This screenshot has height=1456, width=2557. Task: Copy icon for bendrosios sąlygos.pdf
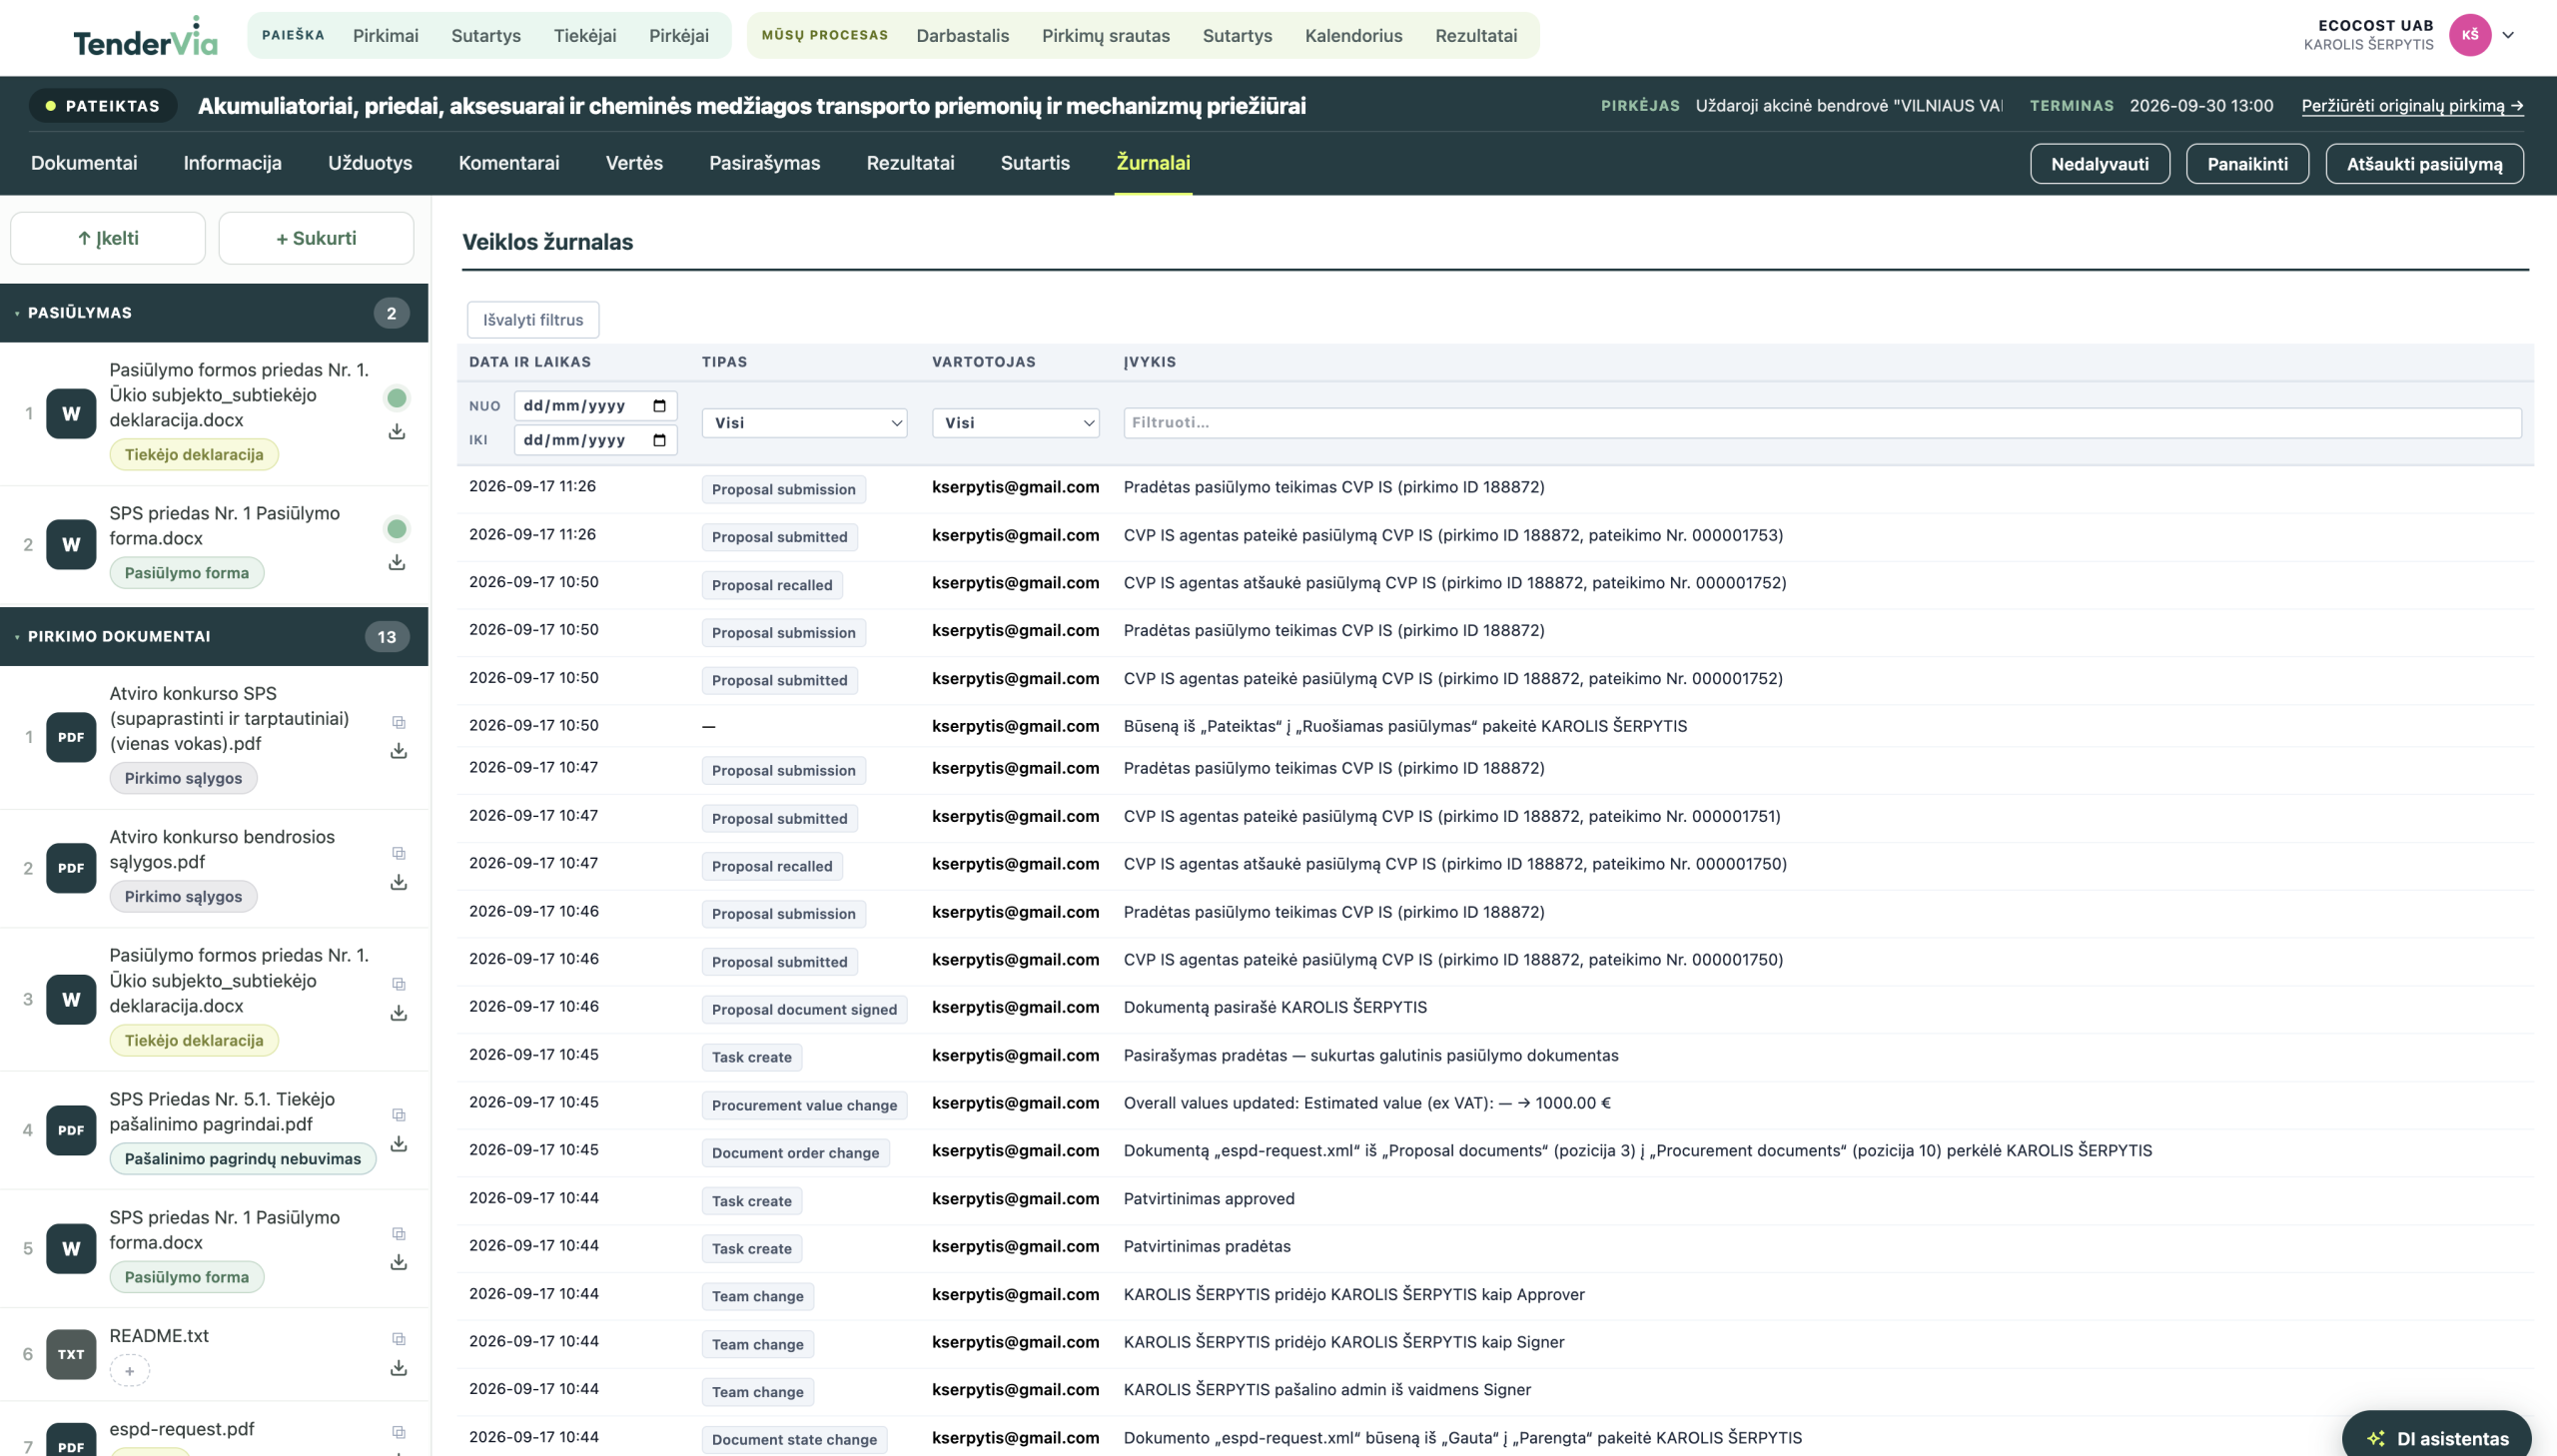point(399,853)
